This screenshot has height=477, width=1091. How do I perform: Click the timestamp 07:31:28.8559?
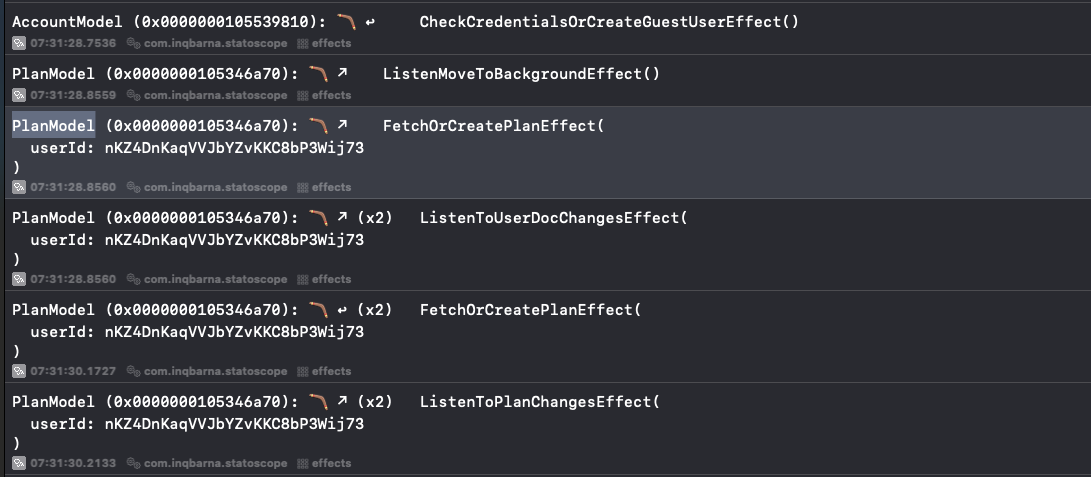[73, 95]
